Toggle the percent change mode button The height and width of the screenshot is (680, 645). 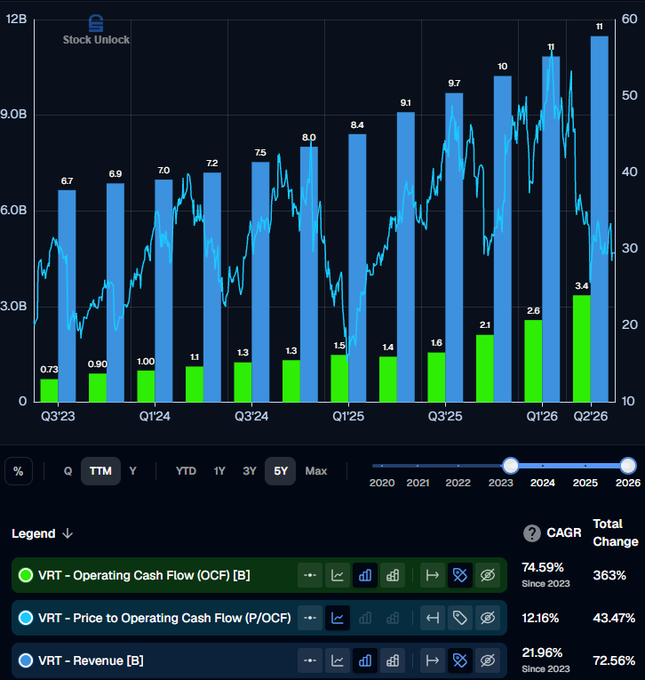pos(18,471)
